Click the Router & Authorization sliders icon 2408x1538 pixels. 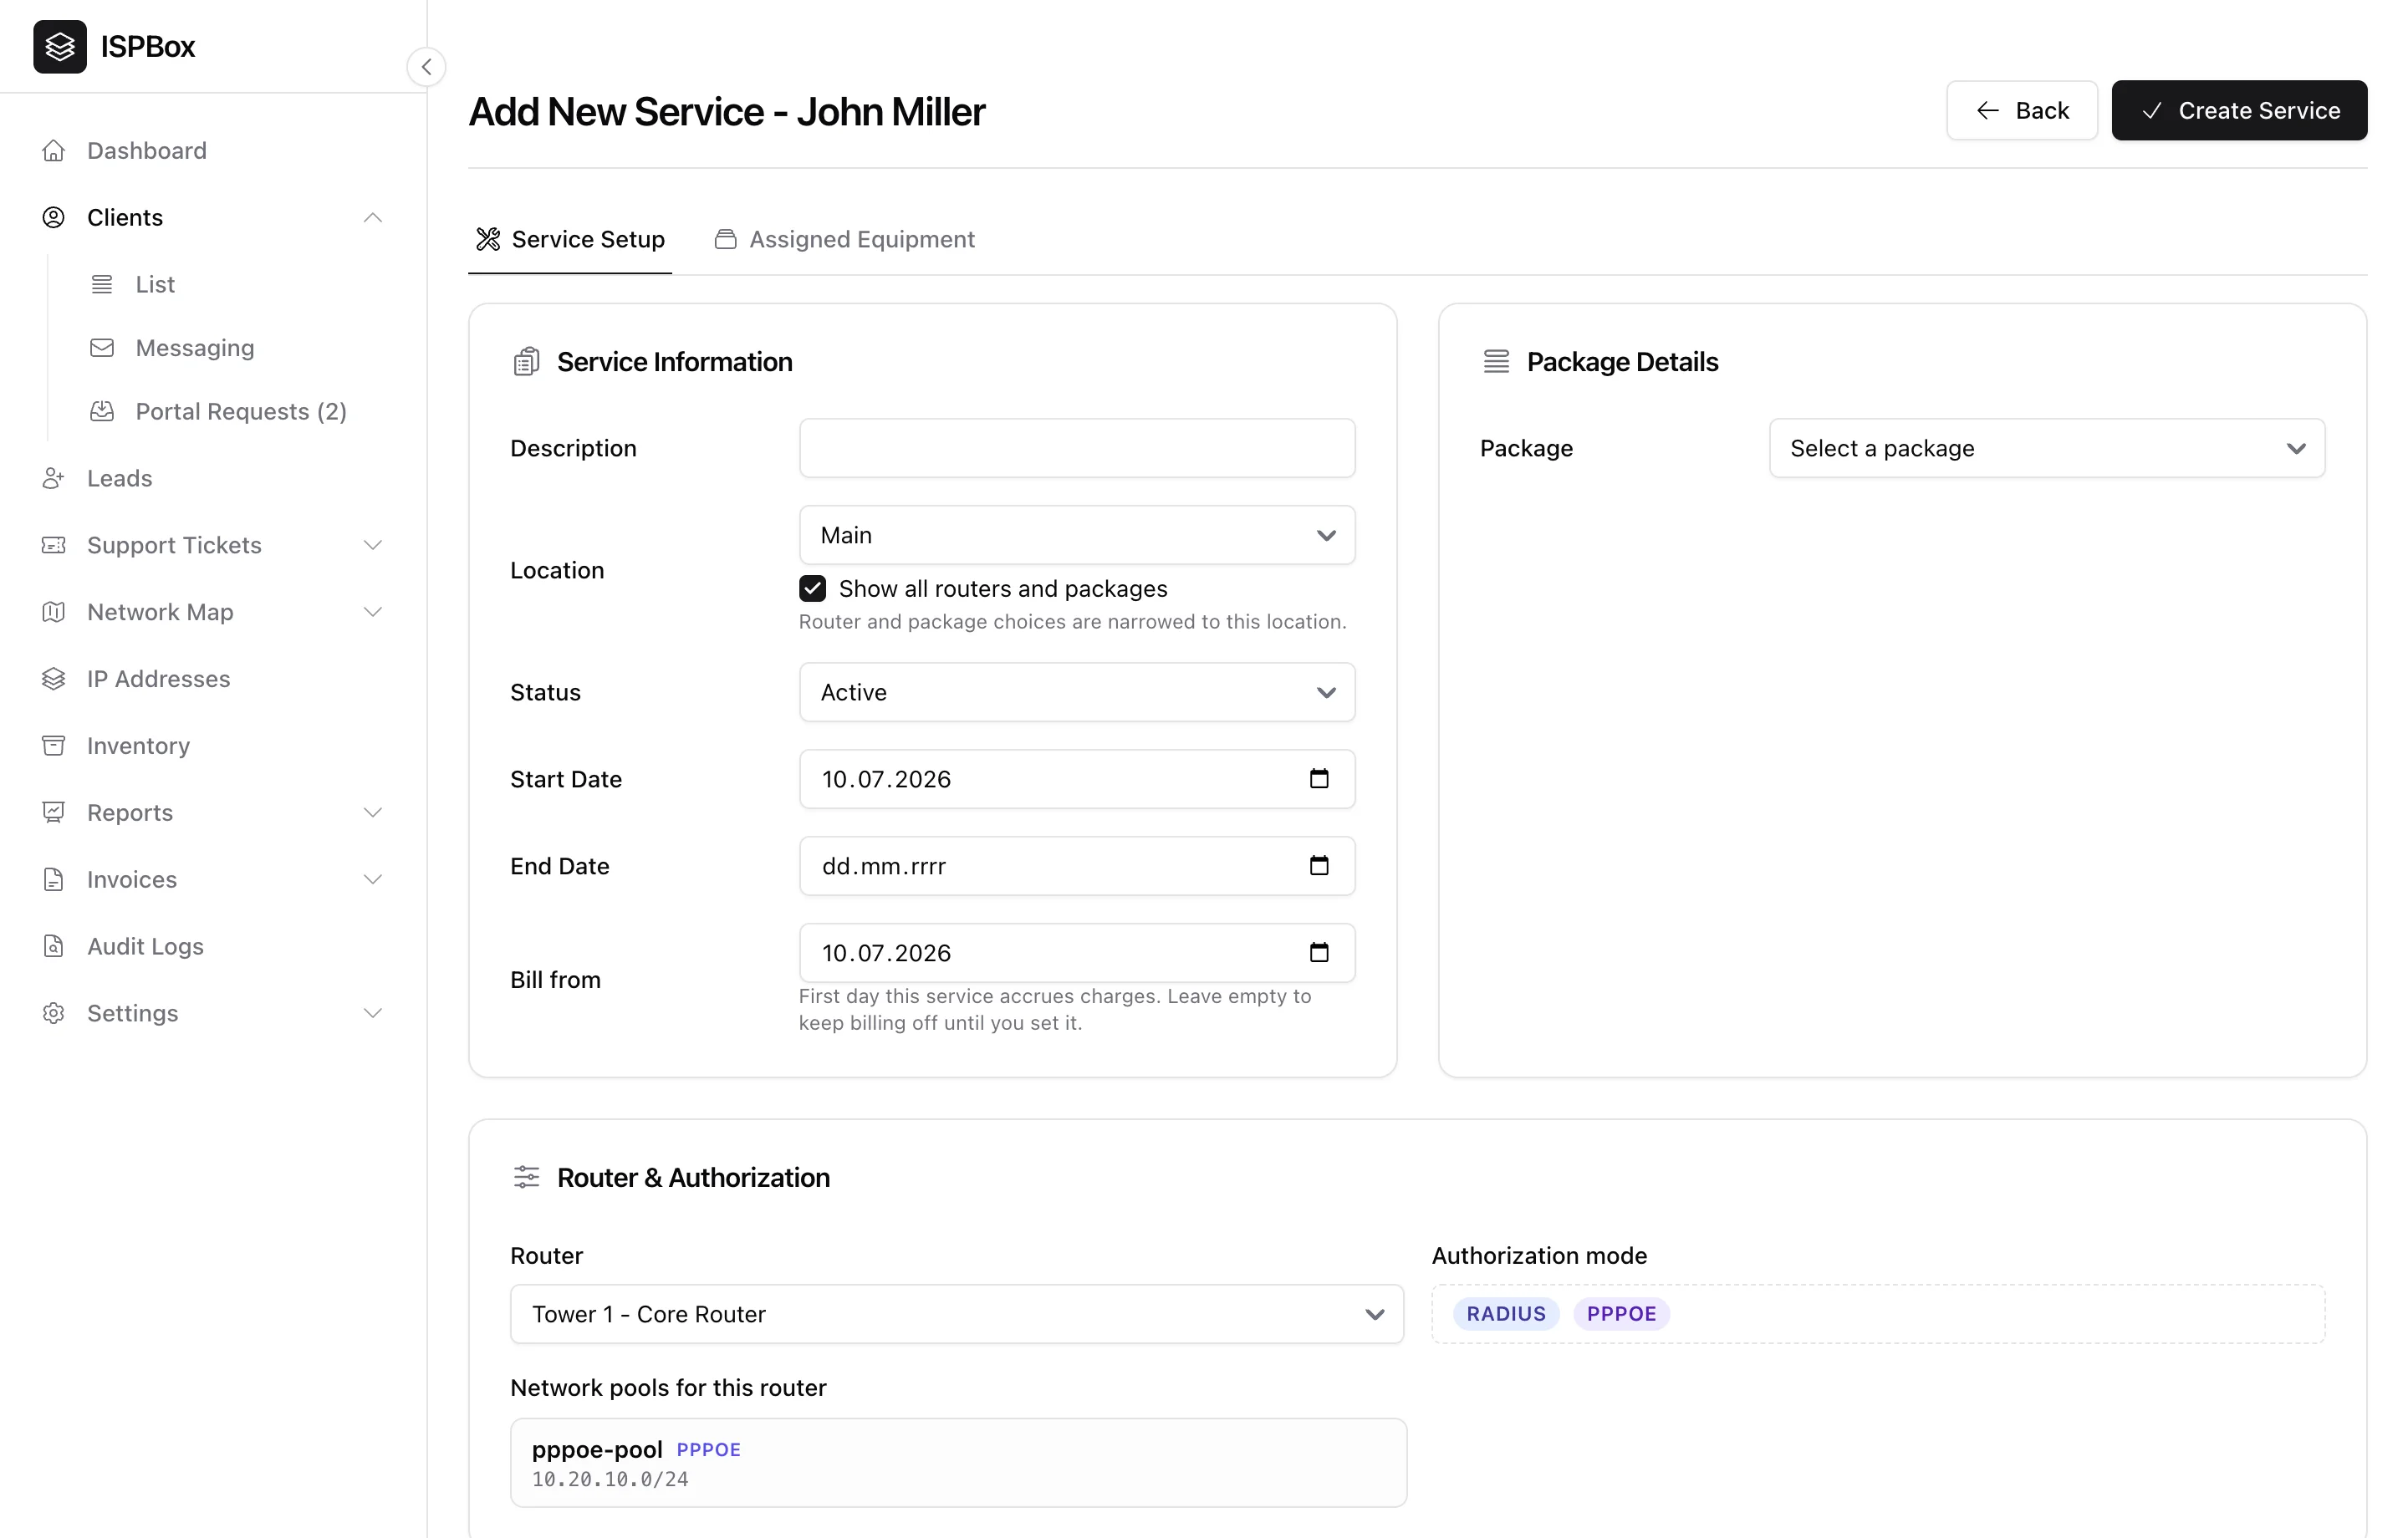pyautogui.click(x=526, y=1177)
